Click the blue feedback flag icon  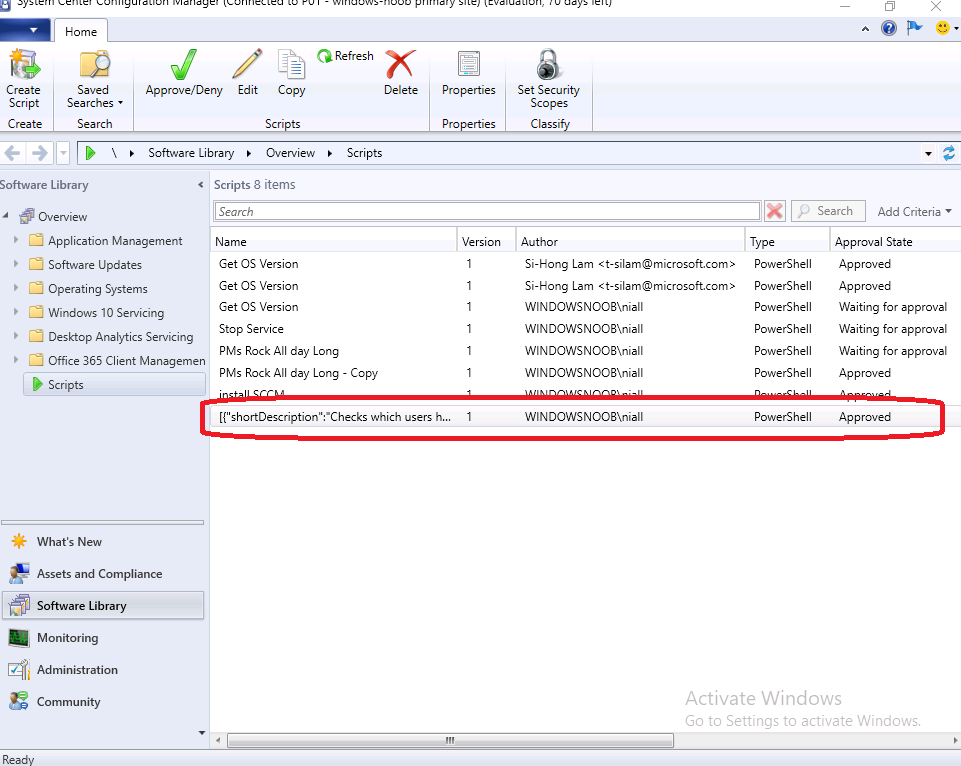pos(914,28)
